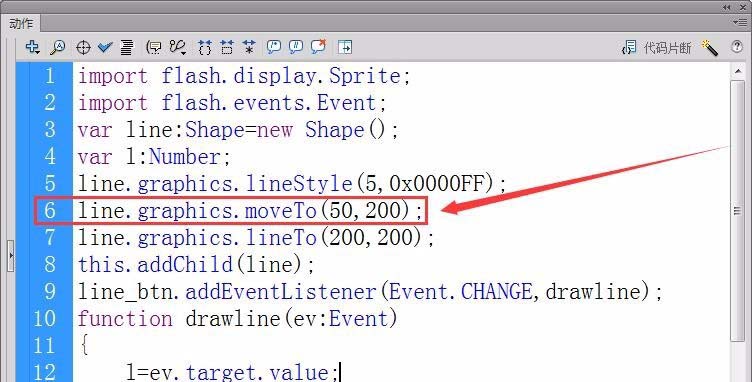Expand the left sidebar arrow handle

click(11, 256)
